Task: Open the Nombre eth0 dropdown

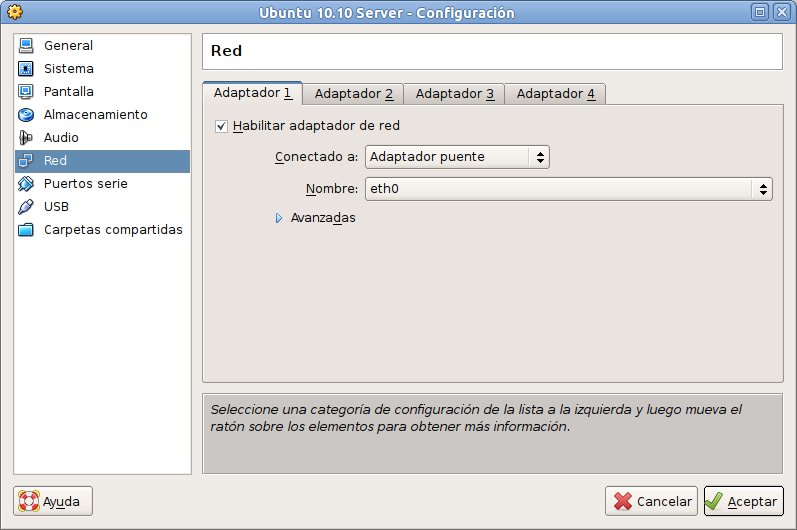Action: (x=569, y=189)
